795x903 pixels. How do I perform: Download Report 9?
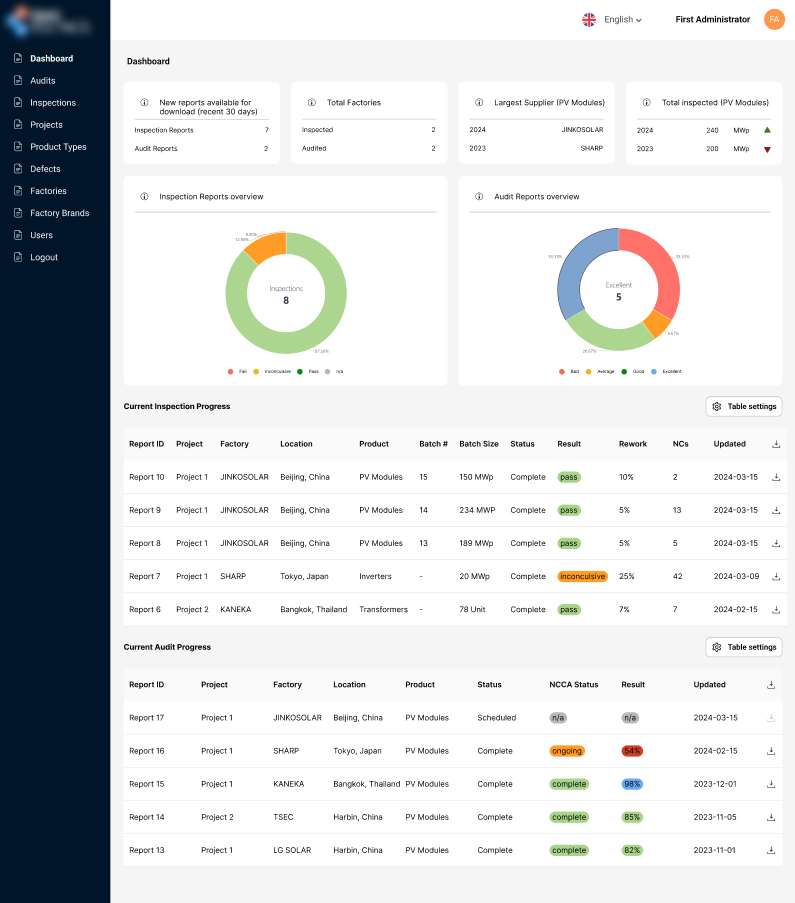[x=776, y=510]
